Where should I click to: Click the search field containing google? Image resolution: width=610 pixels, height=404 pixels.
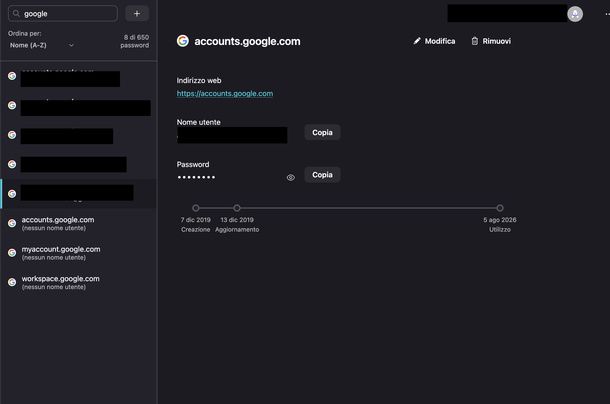pyautogui.click(x=63, y=14)
